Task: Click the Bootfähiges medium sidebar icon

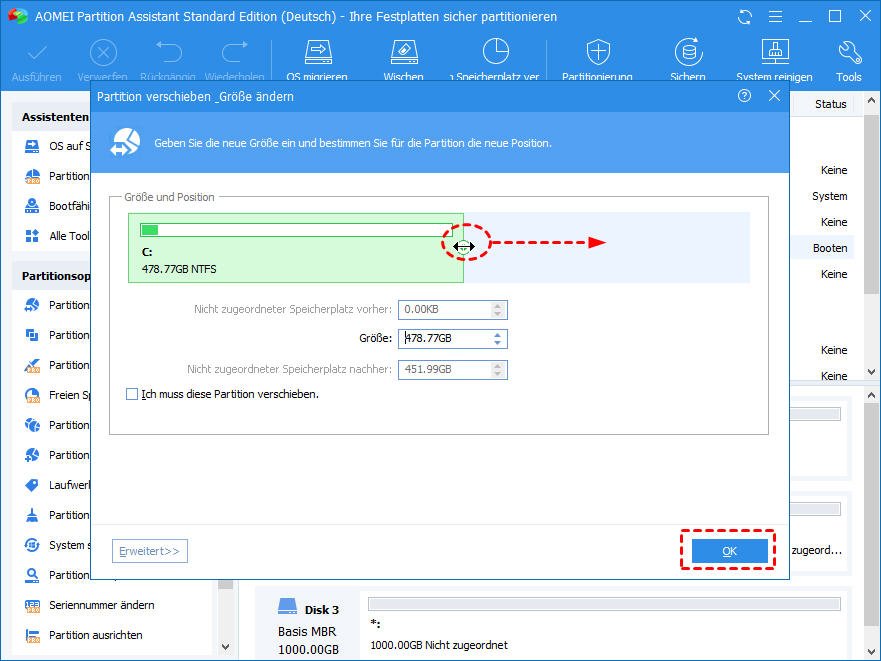Action: [x=33, y=206]
